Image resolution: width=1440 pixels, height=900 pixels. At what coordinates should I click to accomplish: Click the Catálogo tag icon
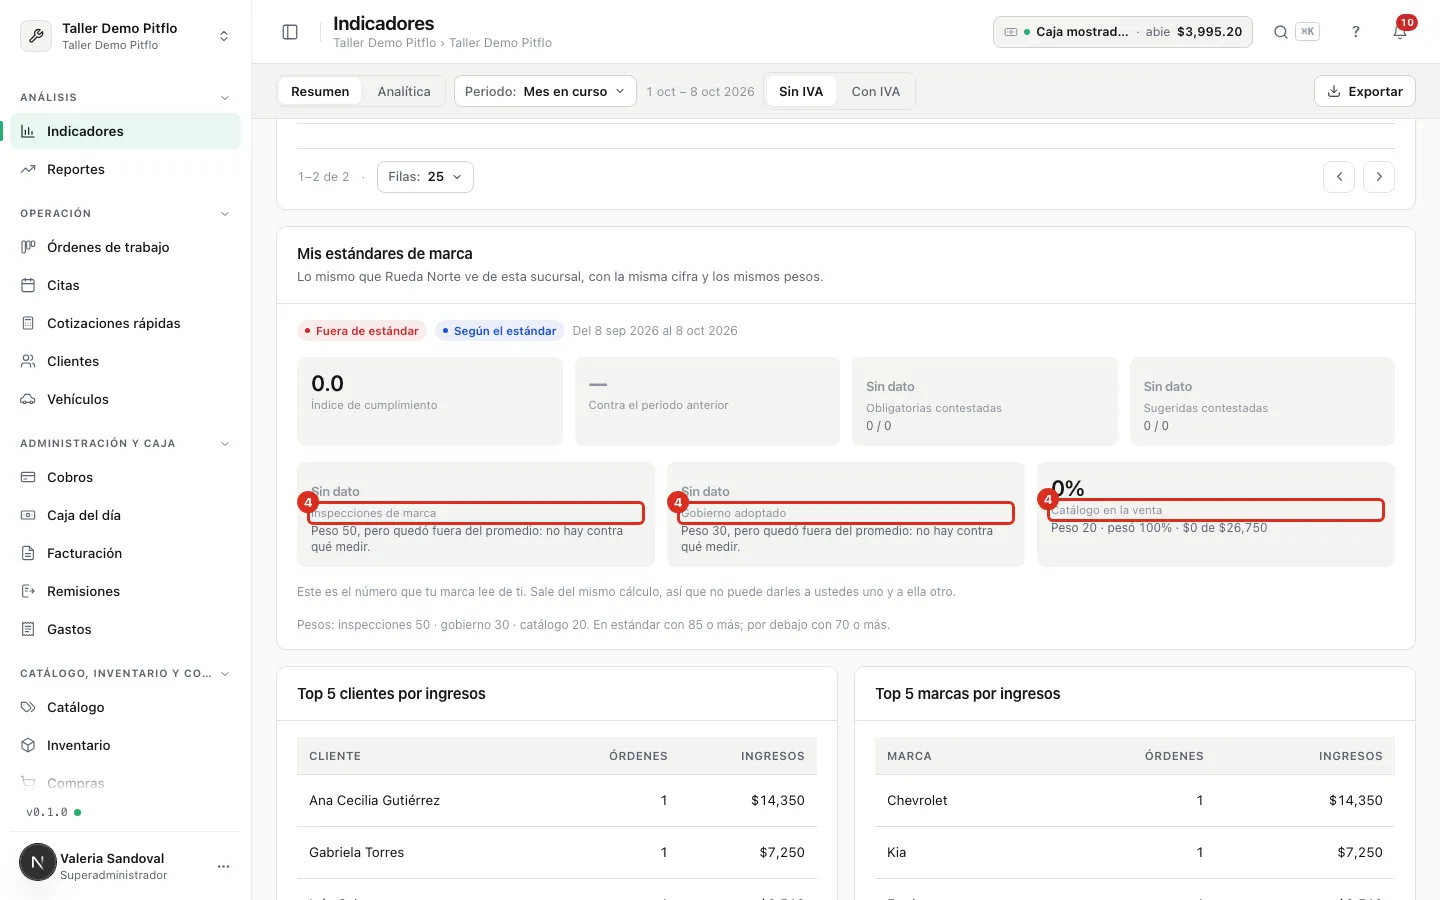point(28,707)
